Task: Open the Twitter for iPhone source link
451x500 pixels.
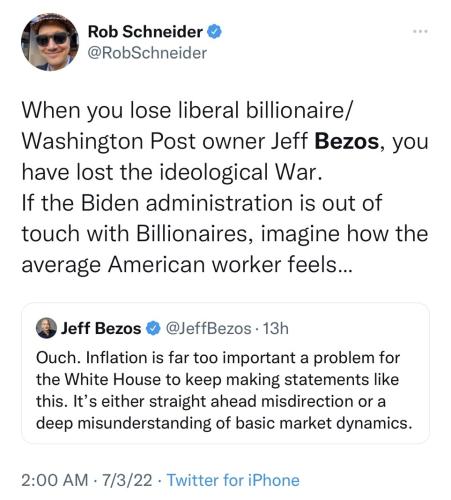Action: pyautogui.click(x=233, y=480)
